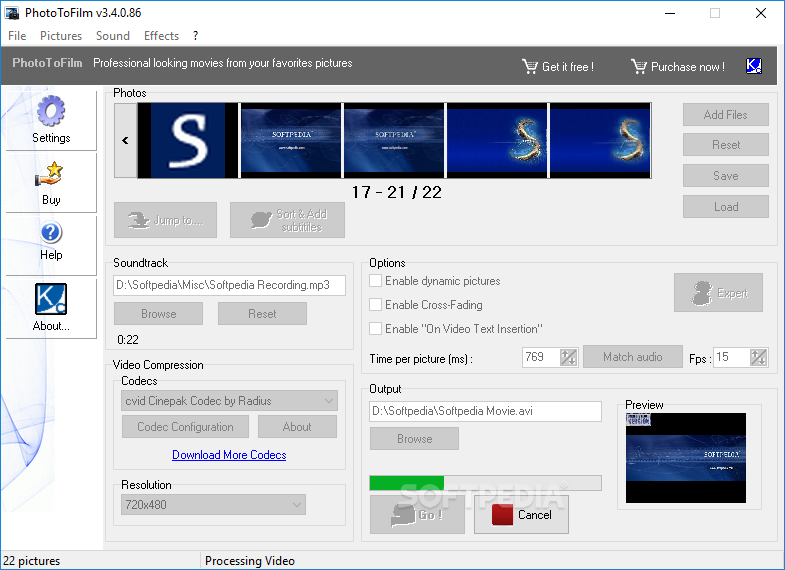Select the first golden S thumbnail
Screen dimensions: 785x570
point(497,141)
